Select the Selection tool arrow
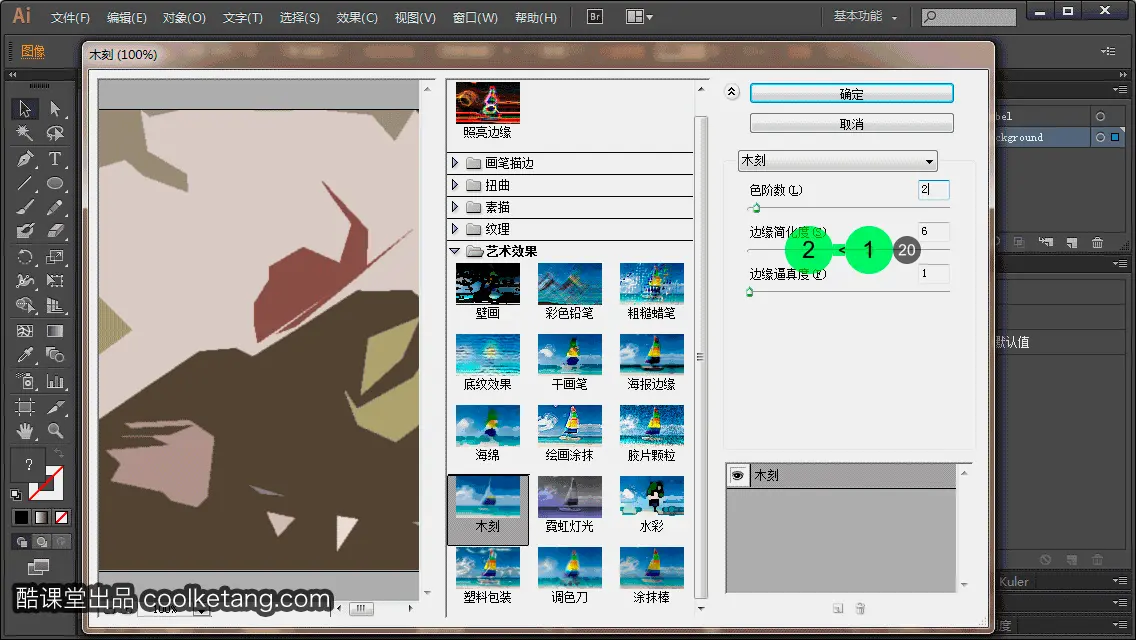Viewport: 1136px width, 640px height. click(x=25, y=109)
